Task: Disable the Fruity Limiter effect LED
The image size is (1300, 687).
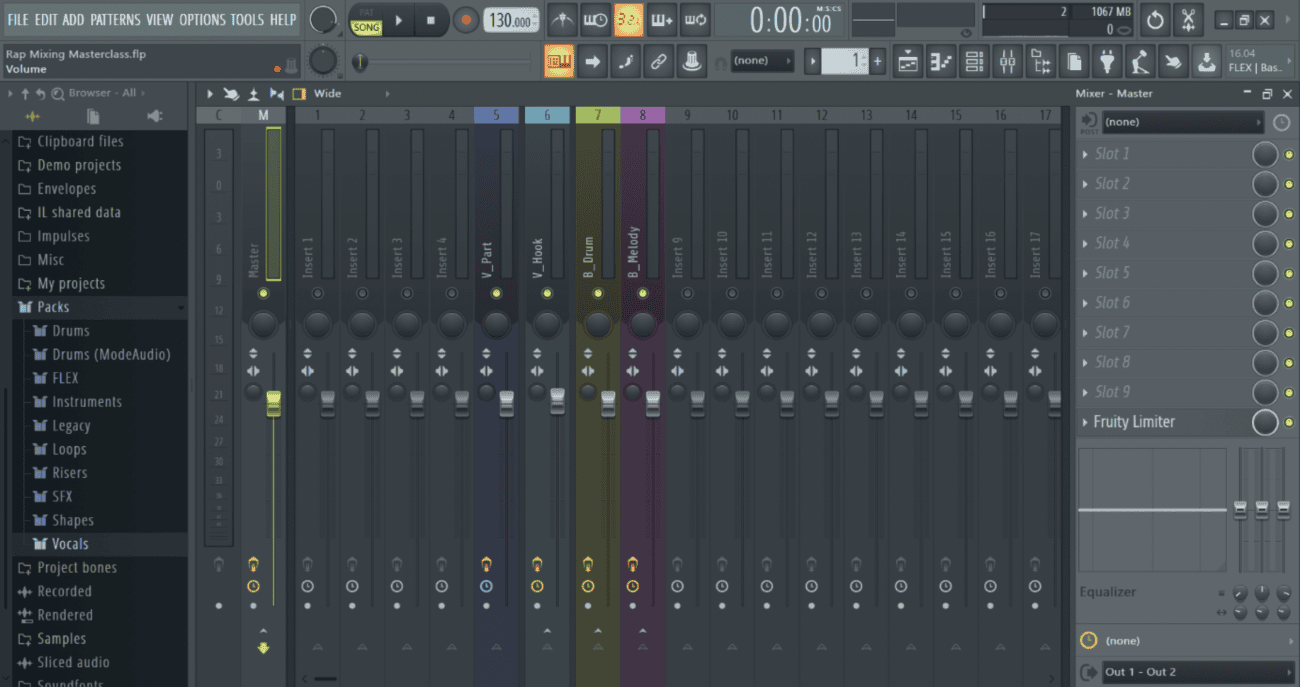Action: [1288, 423]
